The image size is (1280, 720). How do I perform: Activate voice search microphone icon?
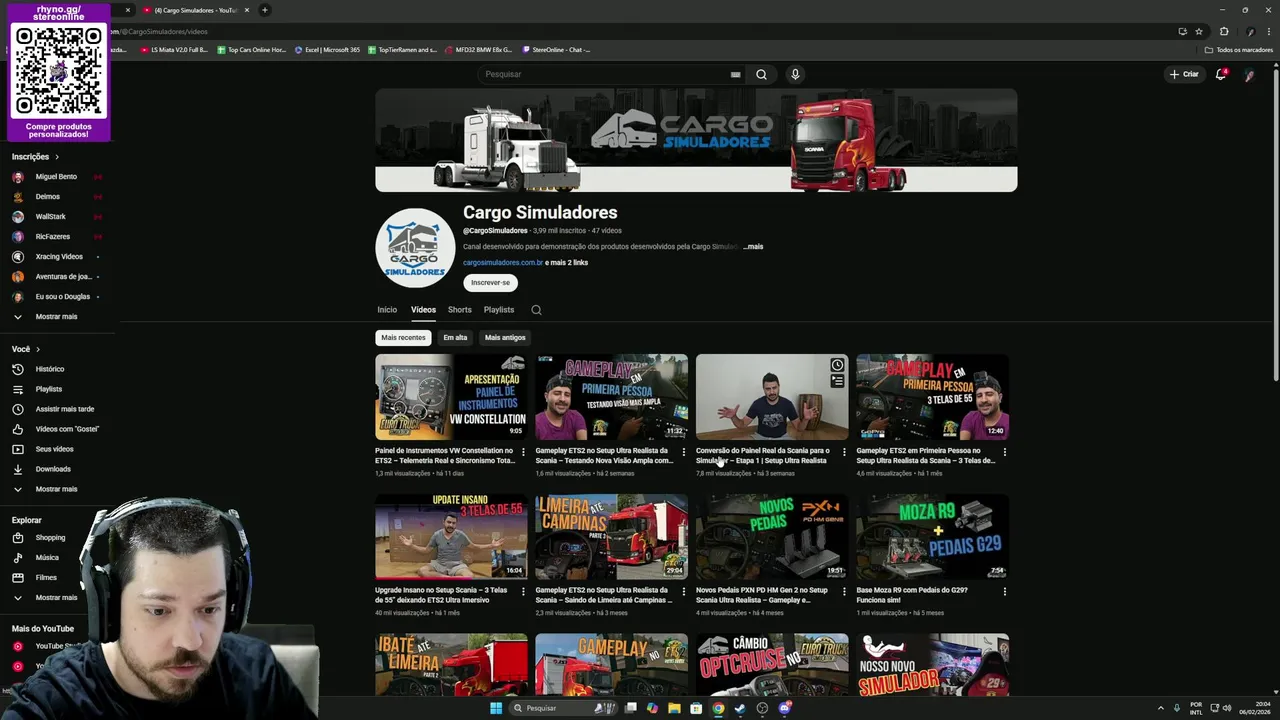795,74
